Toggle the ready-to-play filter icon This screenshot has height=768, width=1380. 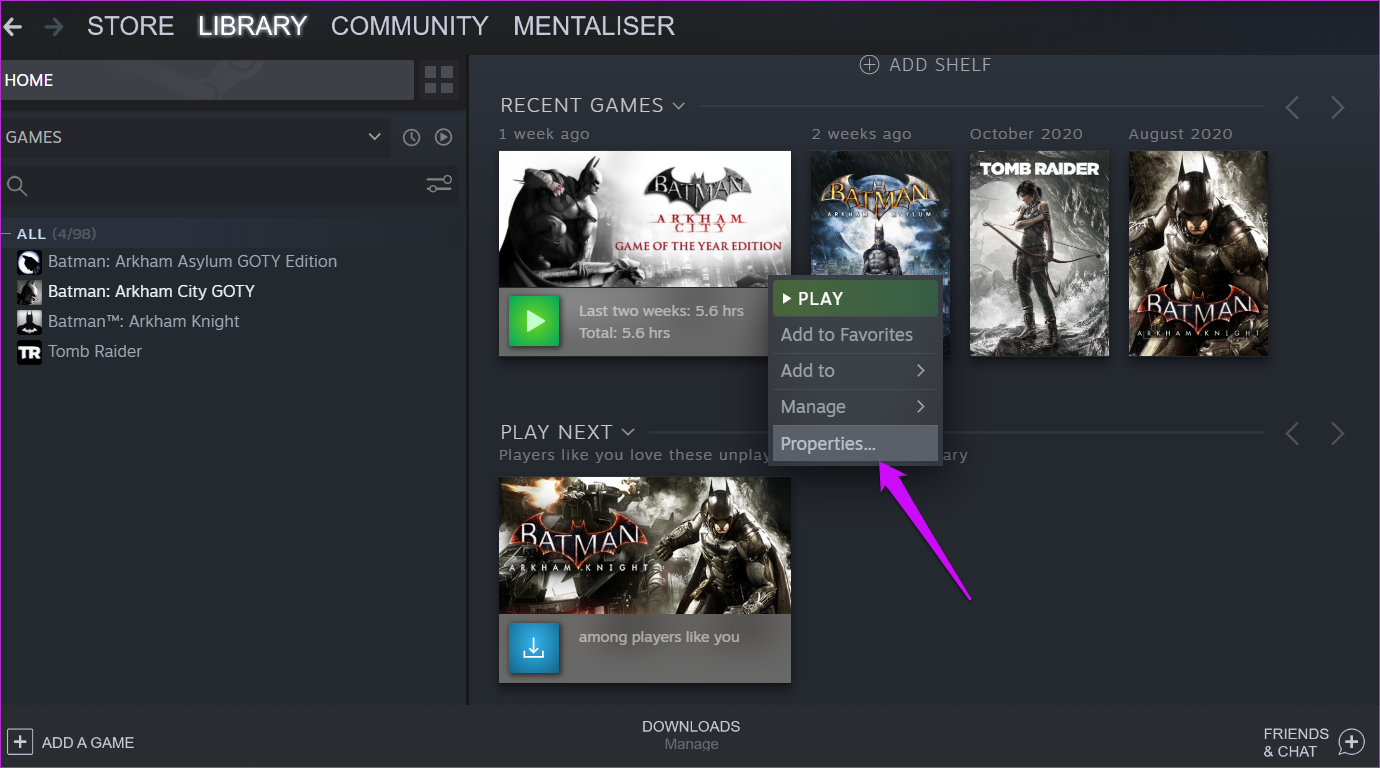point(444,137)
